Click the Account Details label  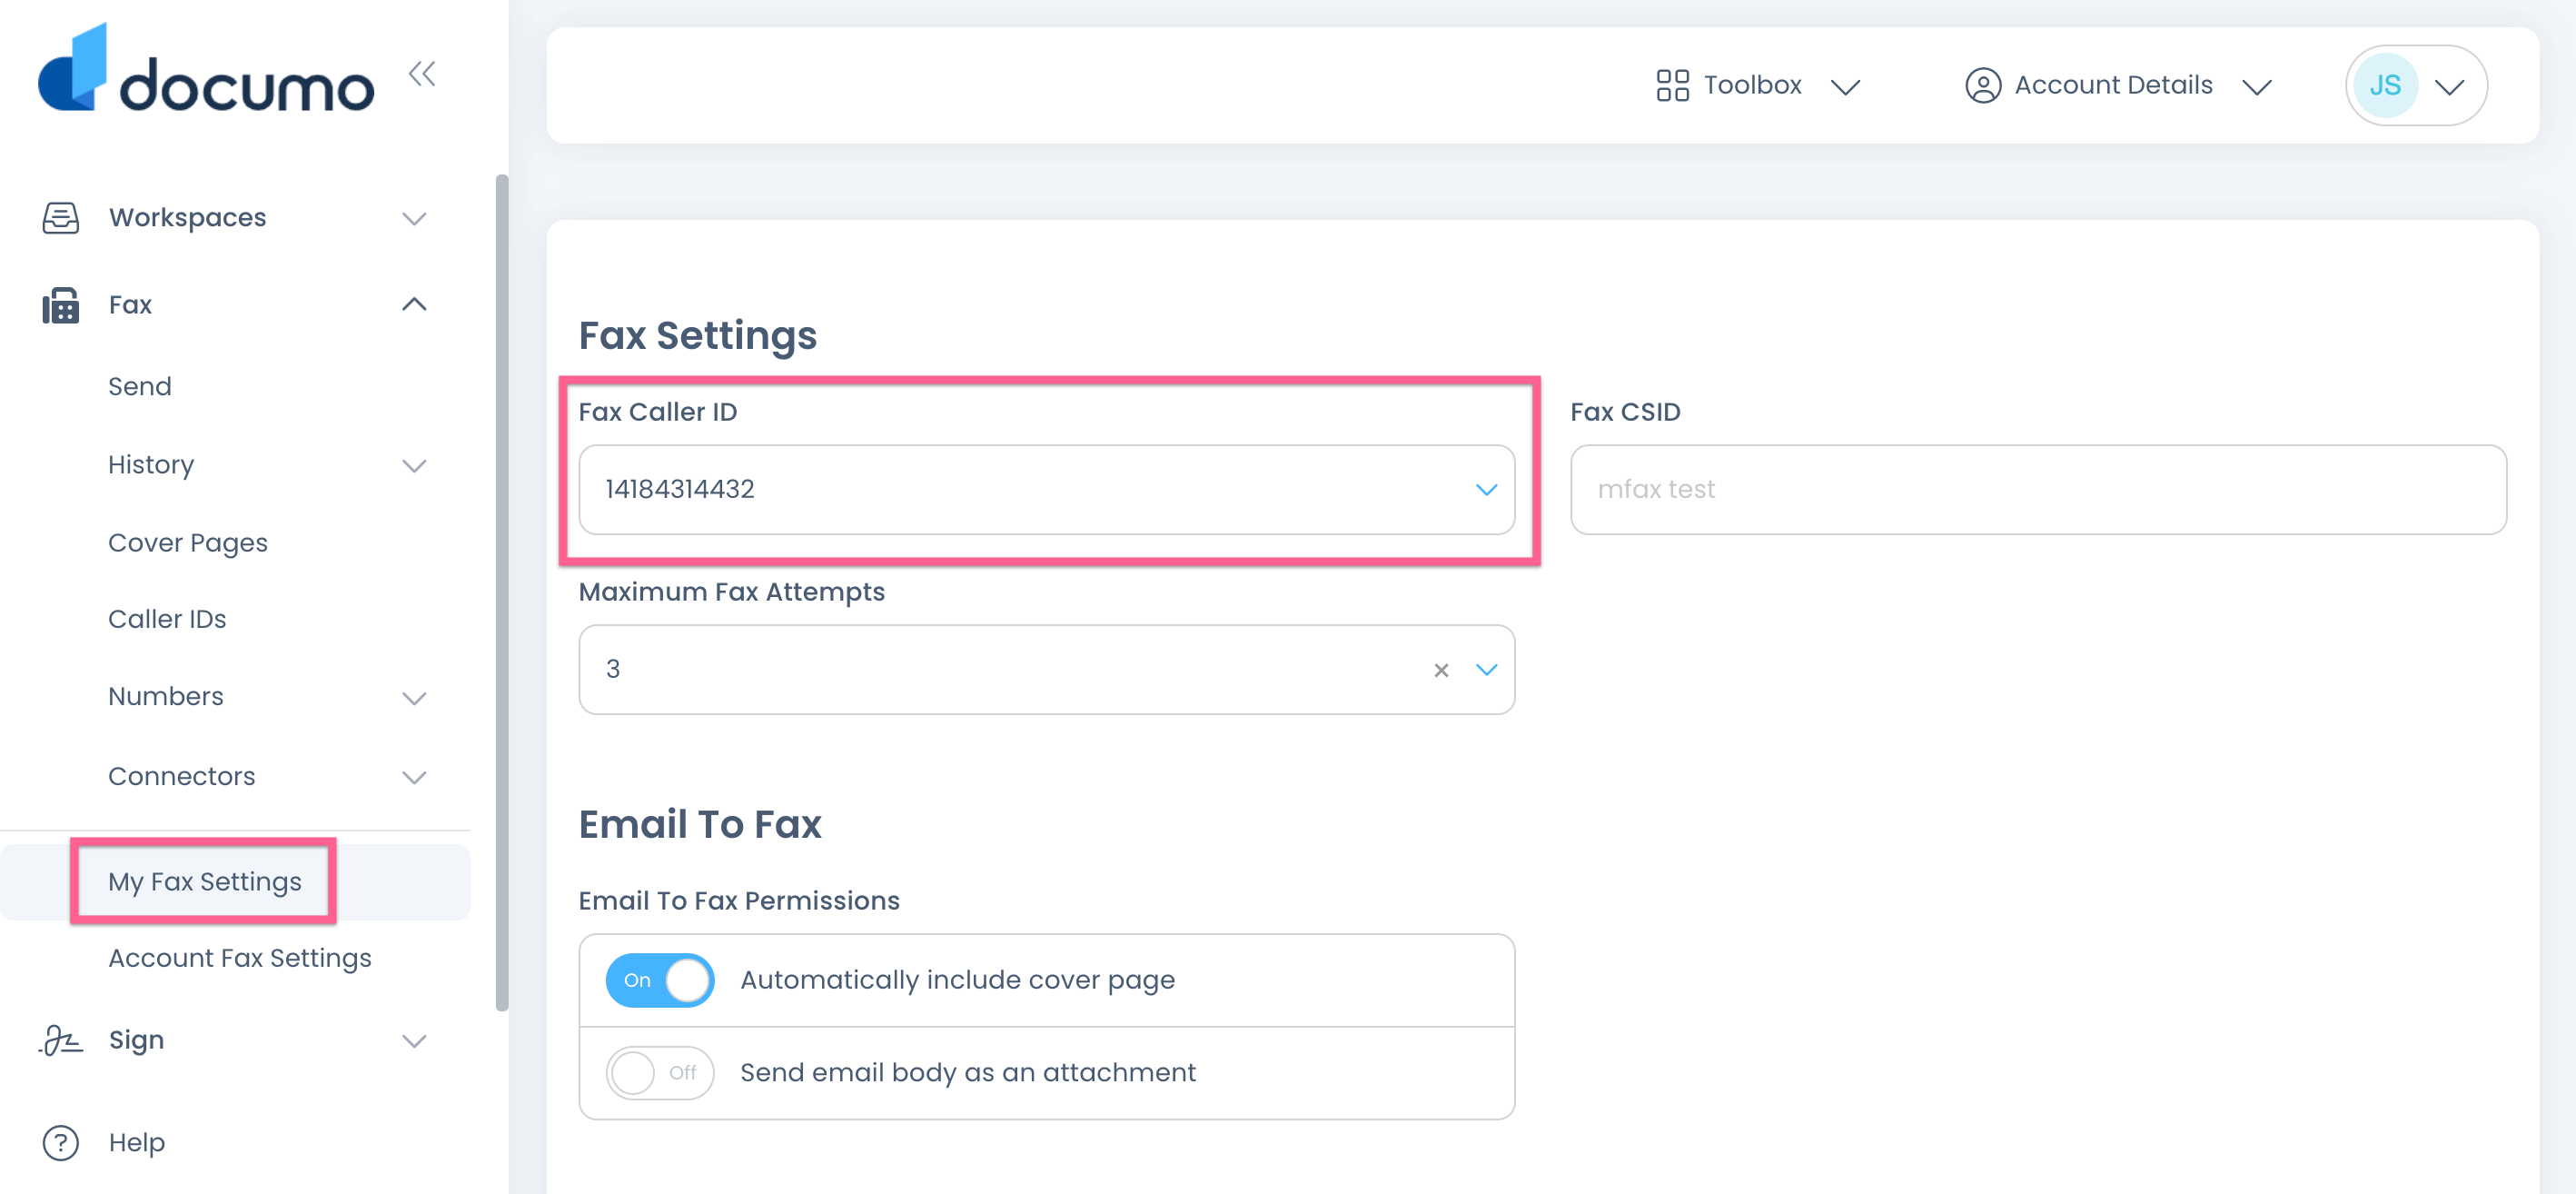coord(2113,85)
